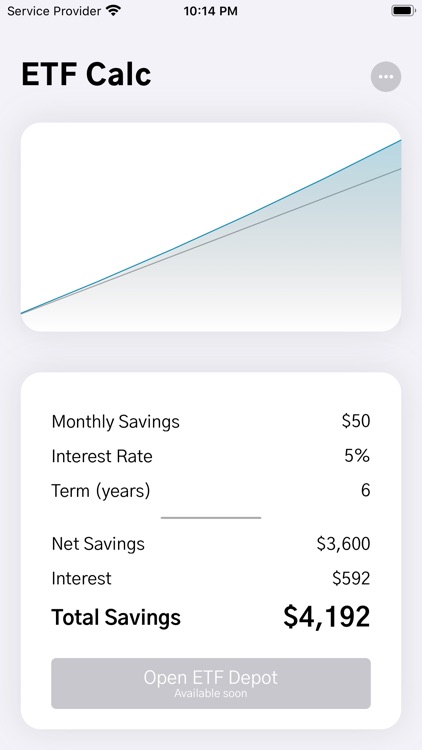This screenshot has width=422, height=750.
Task: Tap the Interest amount $592
Action: [351, 578]
